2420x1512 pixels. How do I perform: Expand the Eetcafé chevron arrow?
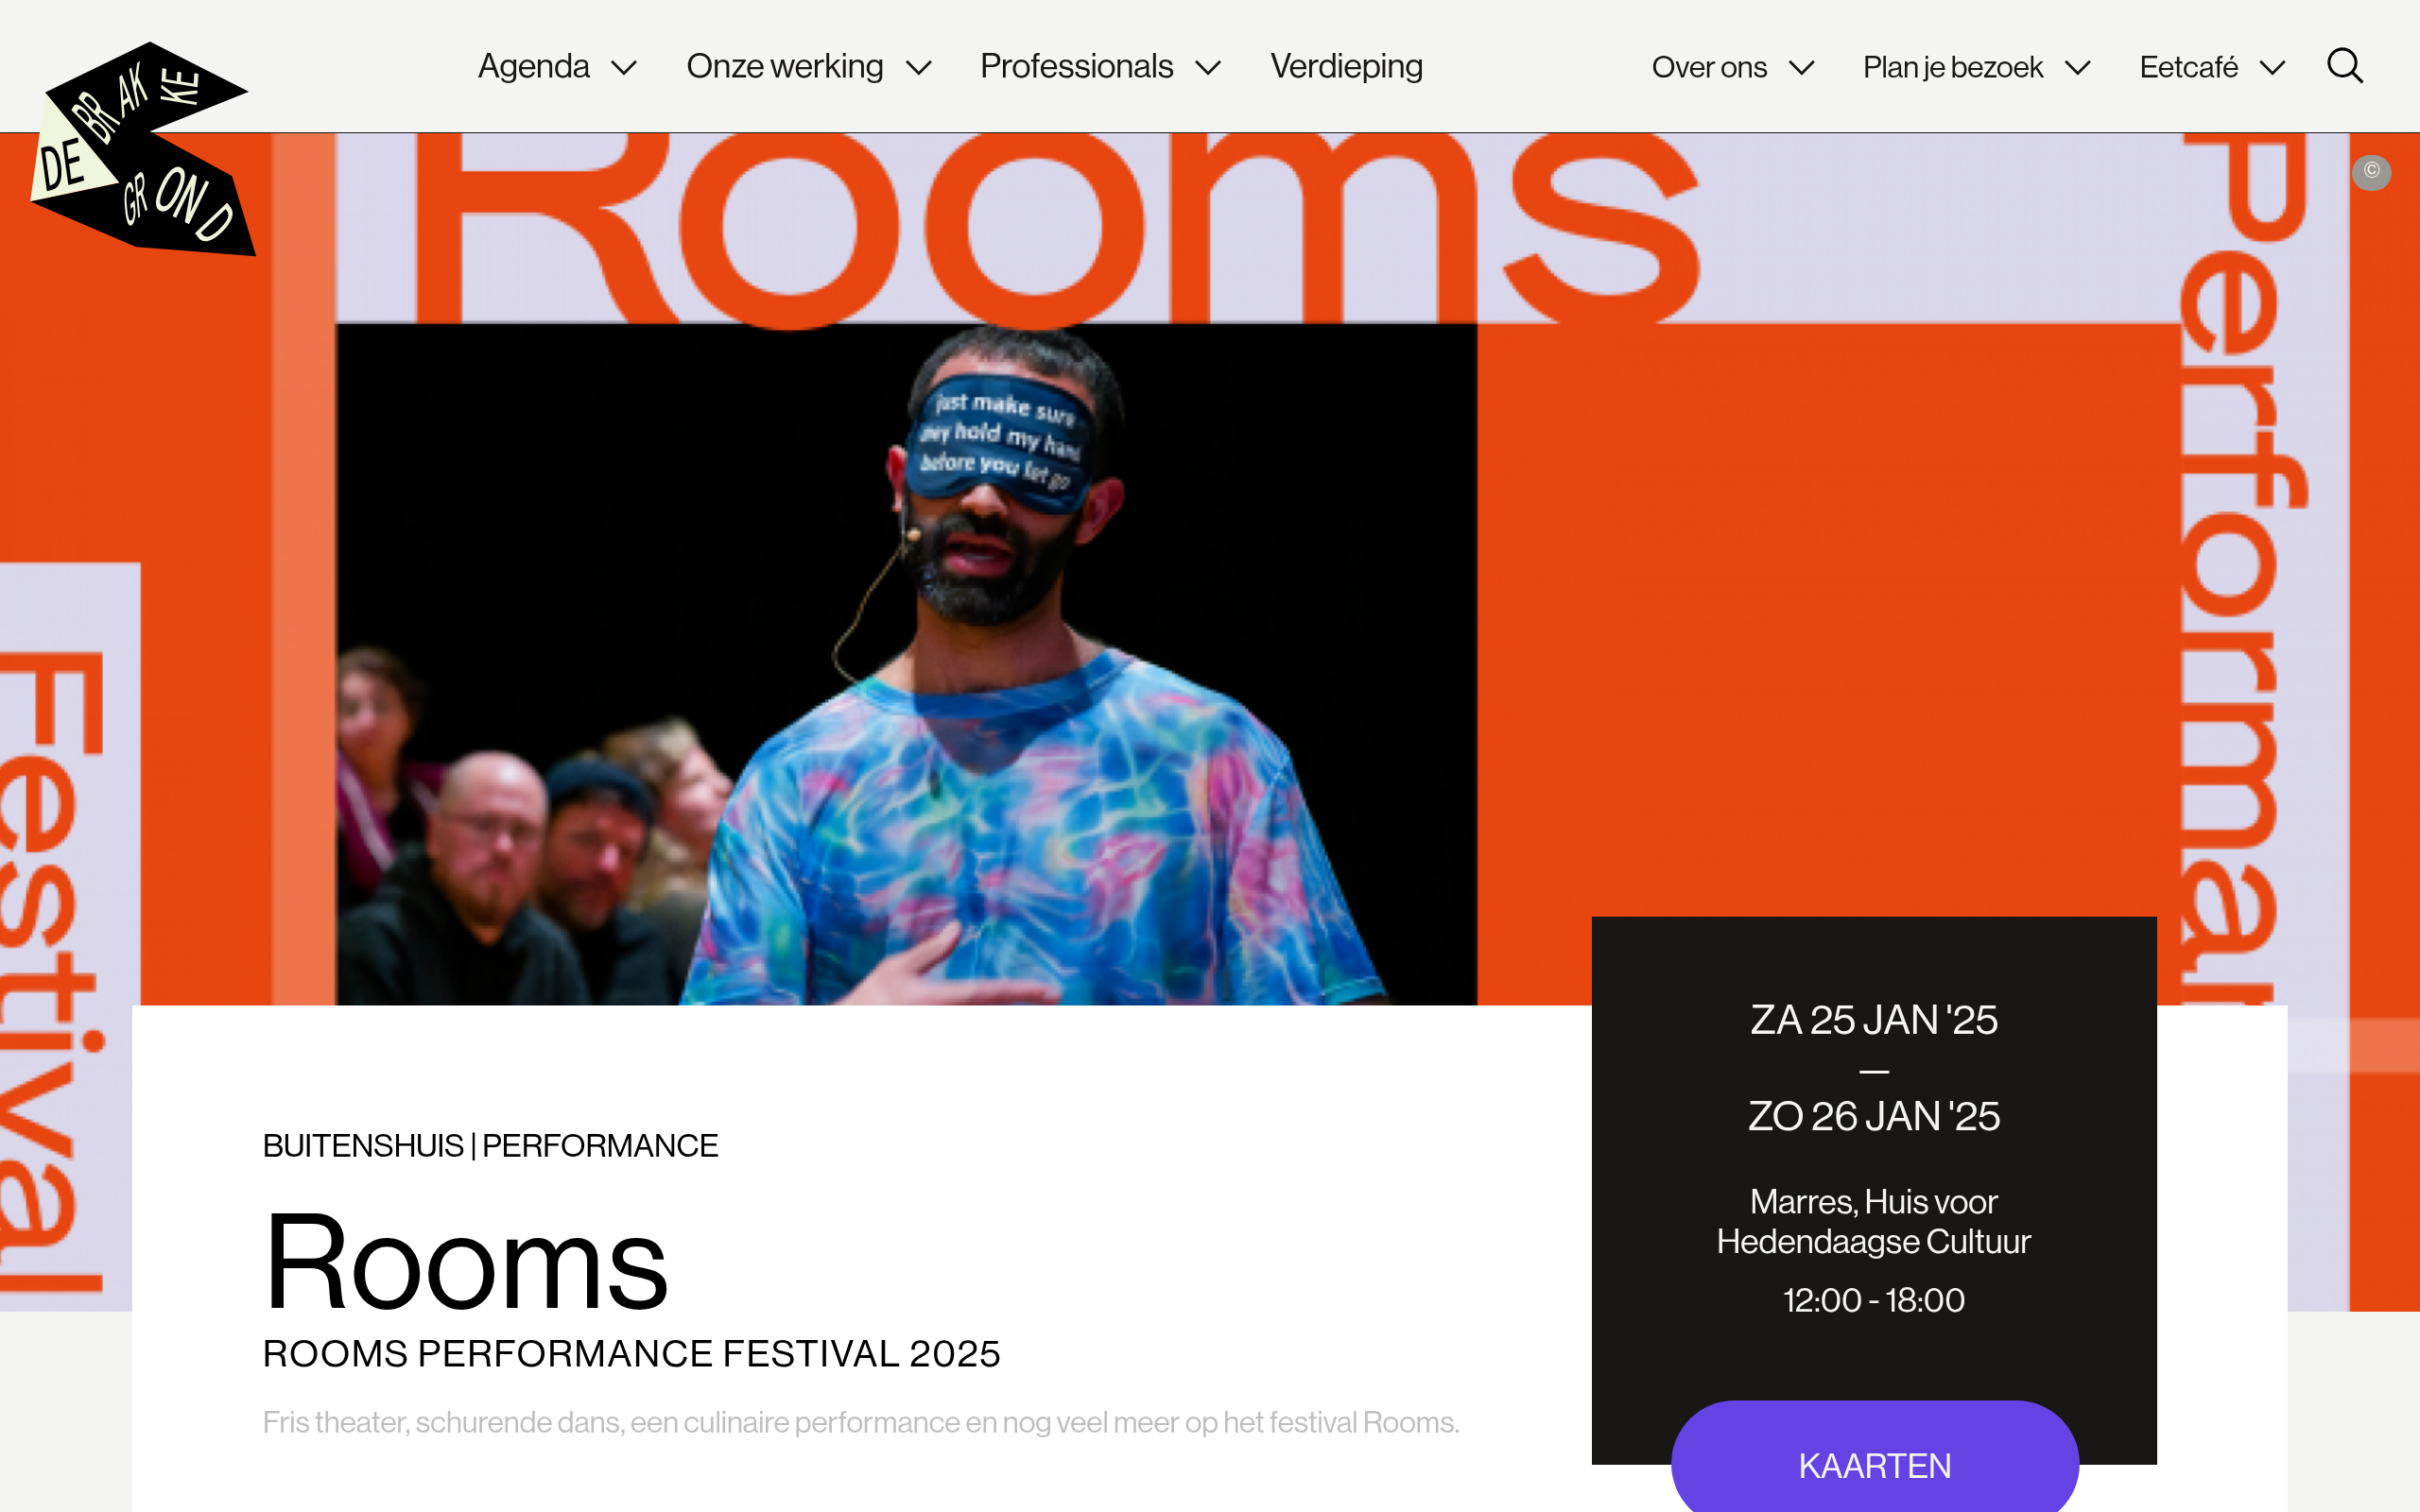tap(2272, 68)
